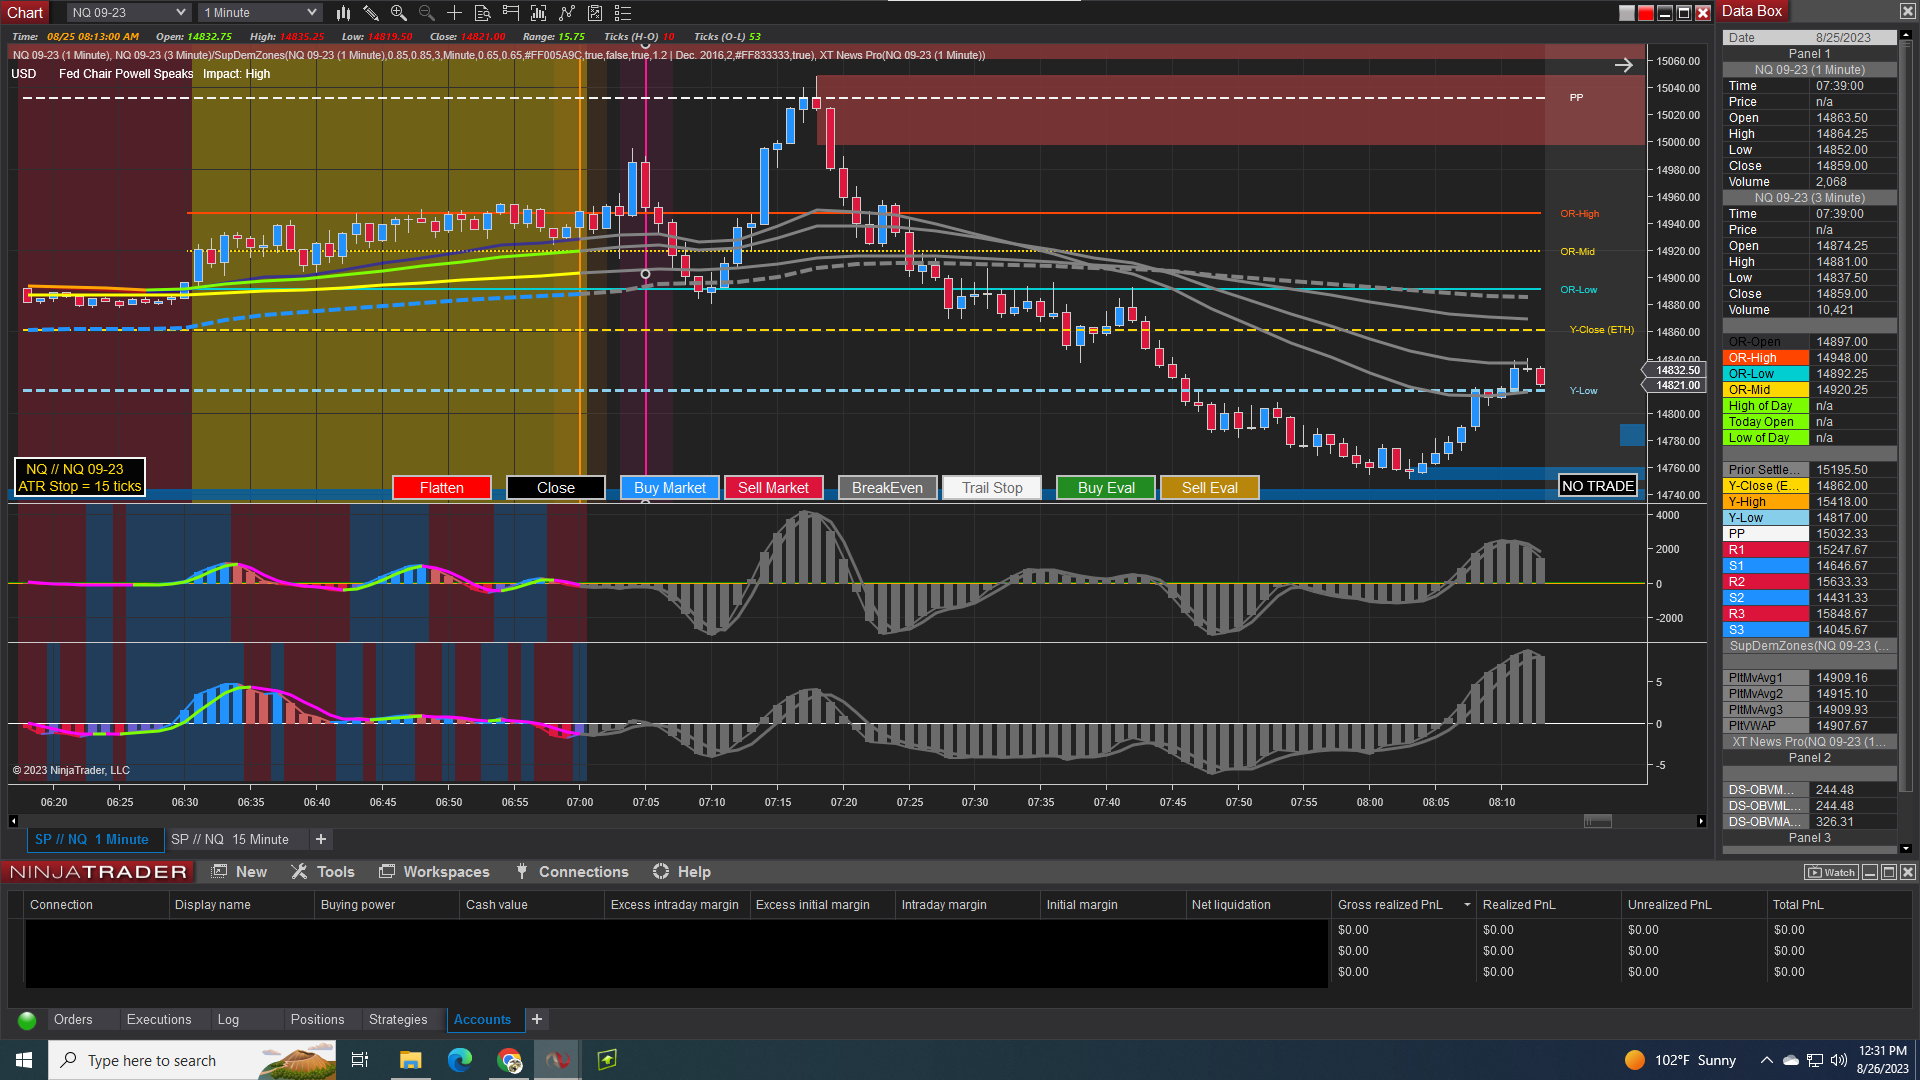The height and width of the screenshot is (1080, 1920).
Task: Toggle the Trail Stop button
Action: 993,488
